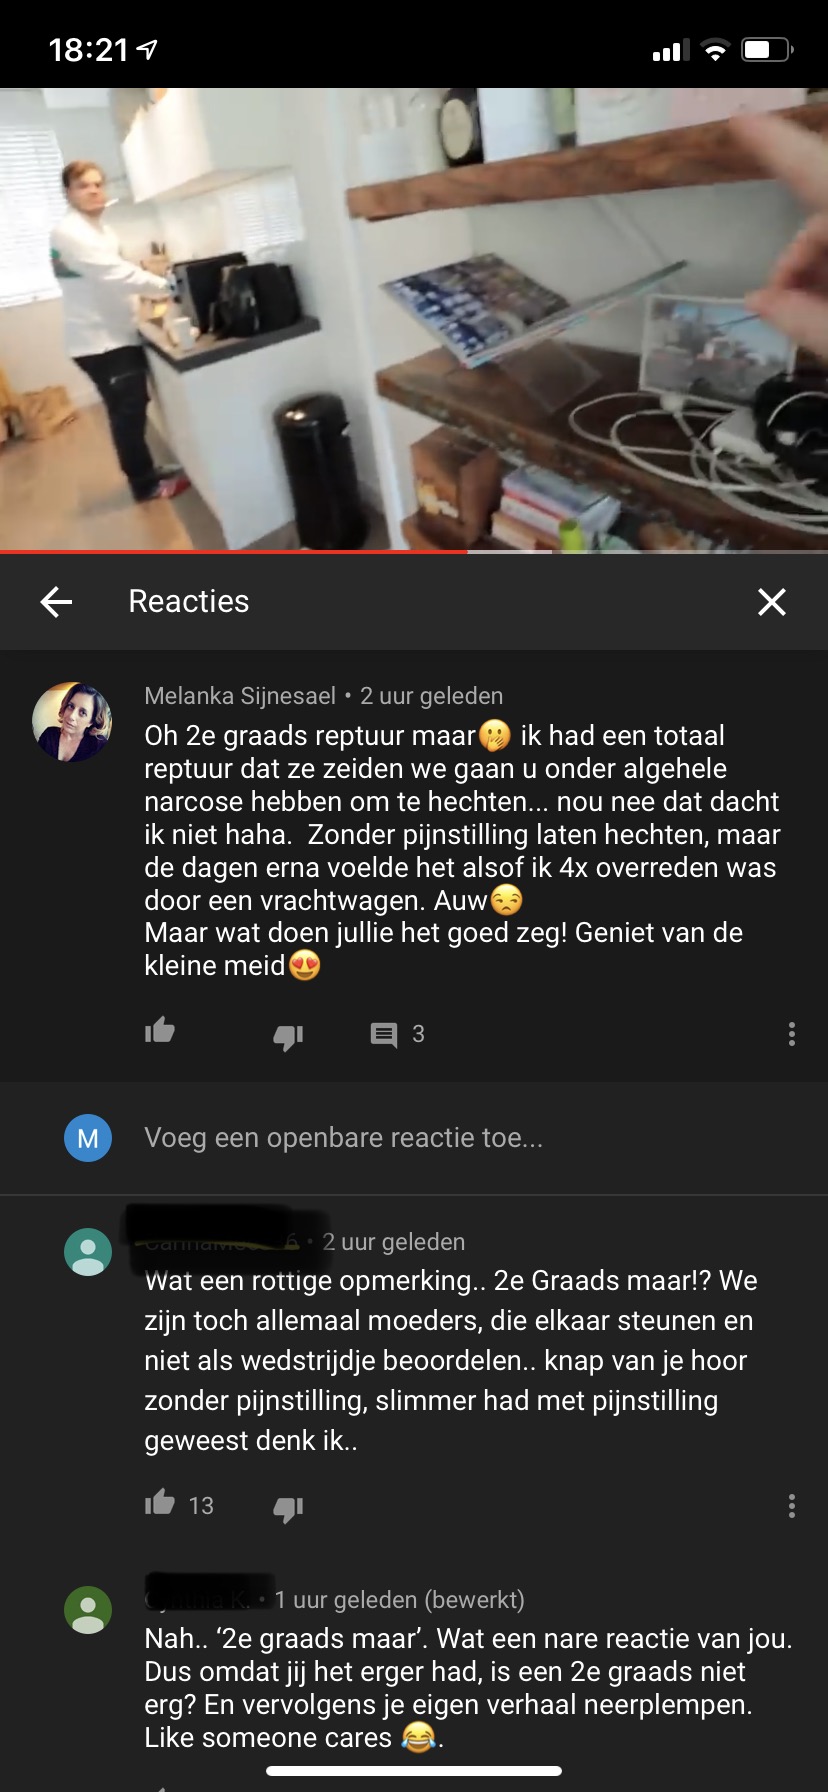828x1792 pixels.
Task: Open Melanka Sijnesael's channel name link
Action: pyautogui.click(x=240, y=696)
